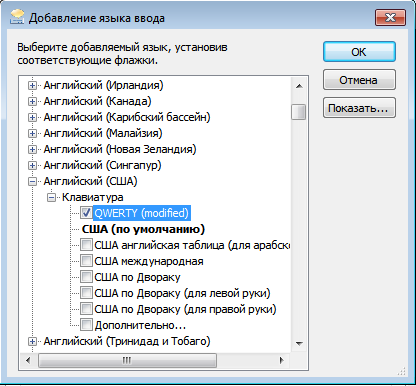Select США международная label text

click(149, 261)
